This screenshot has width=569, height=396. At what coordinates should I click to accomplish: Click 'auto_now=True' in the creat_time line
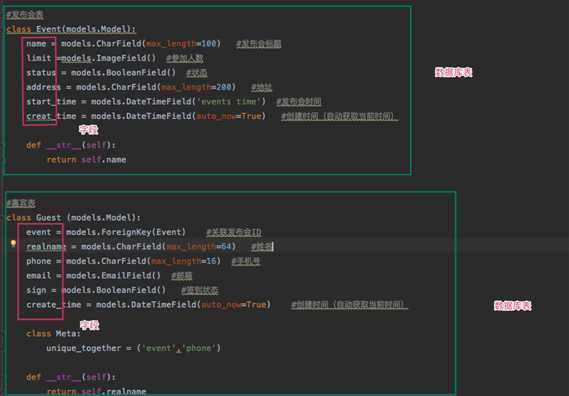coord(229,116)
